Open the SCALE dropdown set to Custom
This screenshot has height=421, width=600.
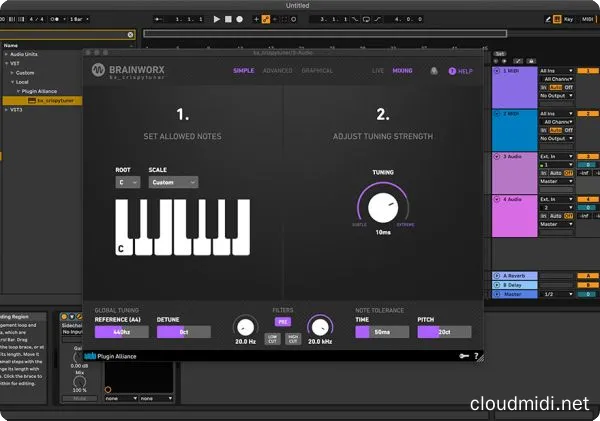tap(173, 183)
